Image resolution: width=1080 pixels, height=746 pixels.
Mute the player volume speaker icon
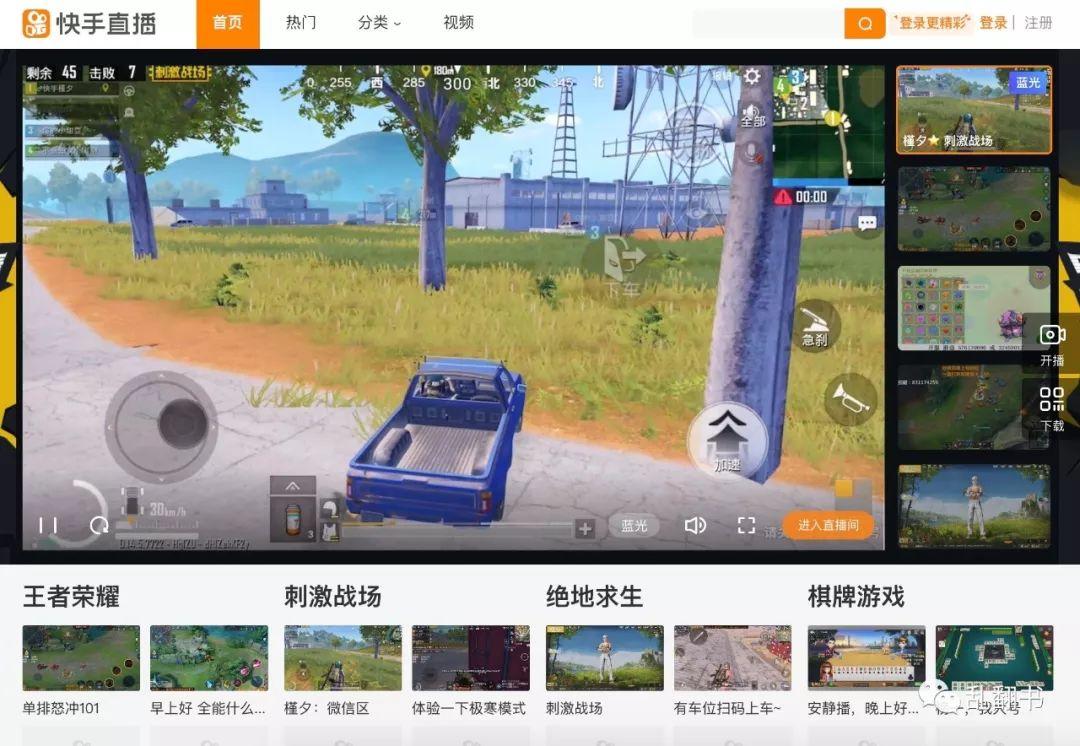[x=695, y=526]
